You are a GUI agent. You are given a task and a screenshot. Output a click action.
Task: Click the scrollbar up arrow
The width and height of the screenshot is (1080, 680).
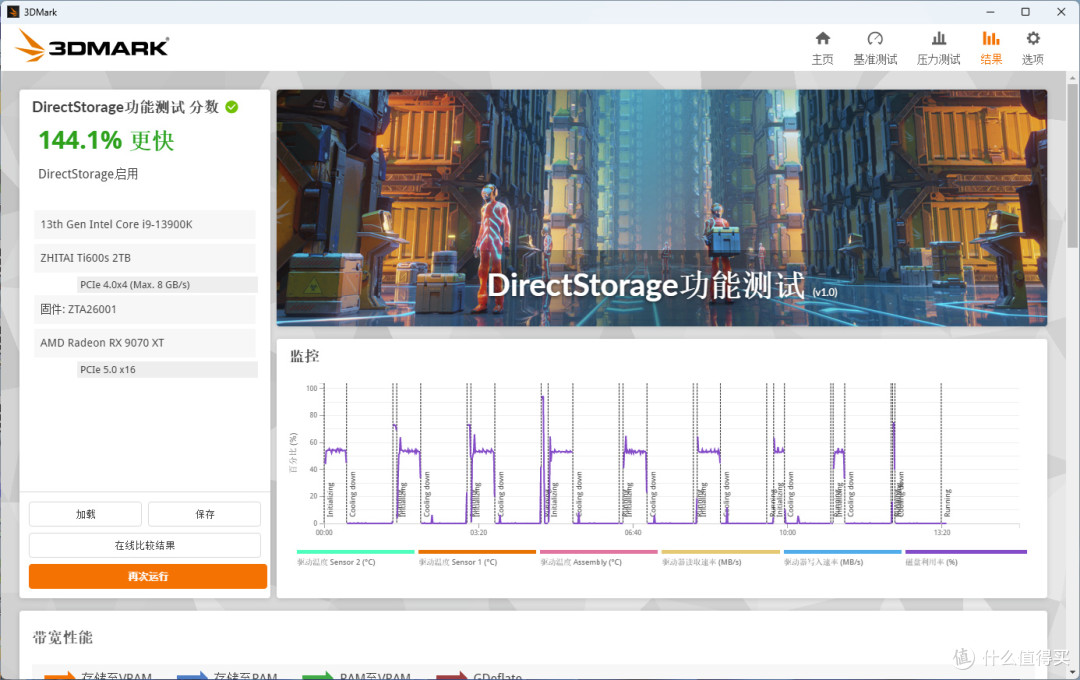(1072, 78)
